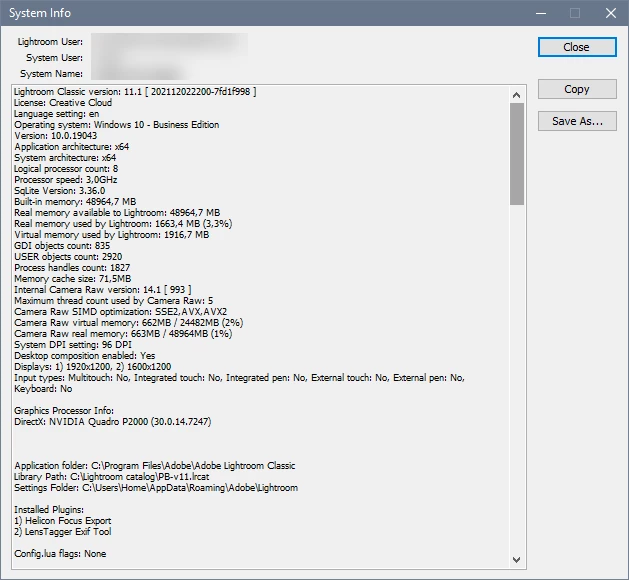Click the scrollbar down arrow
The width and height of the screenshot is (629, 580).
coord(517,560)
